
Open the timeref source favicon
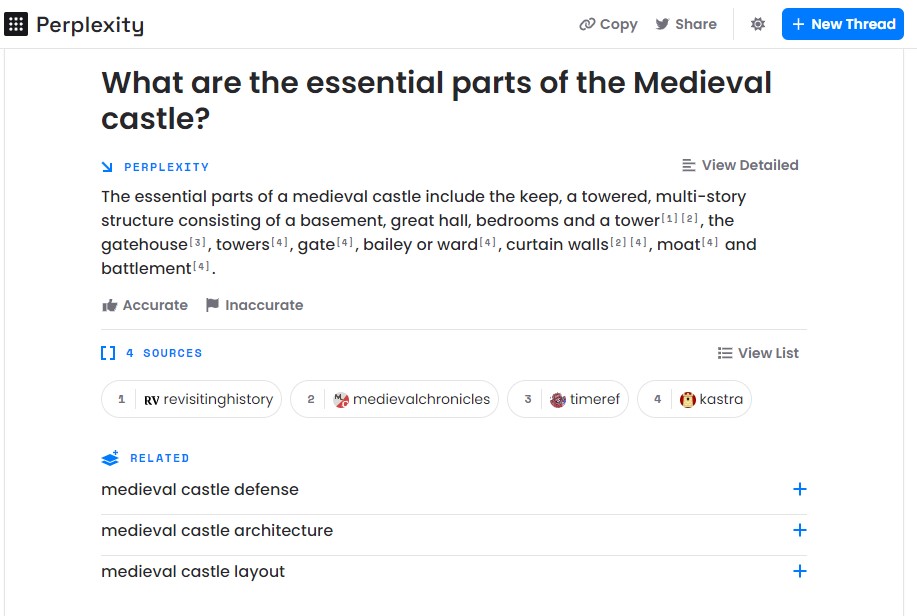(x=558, y=400)
